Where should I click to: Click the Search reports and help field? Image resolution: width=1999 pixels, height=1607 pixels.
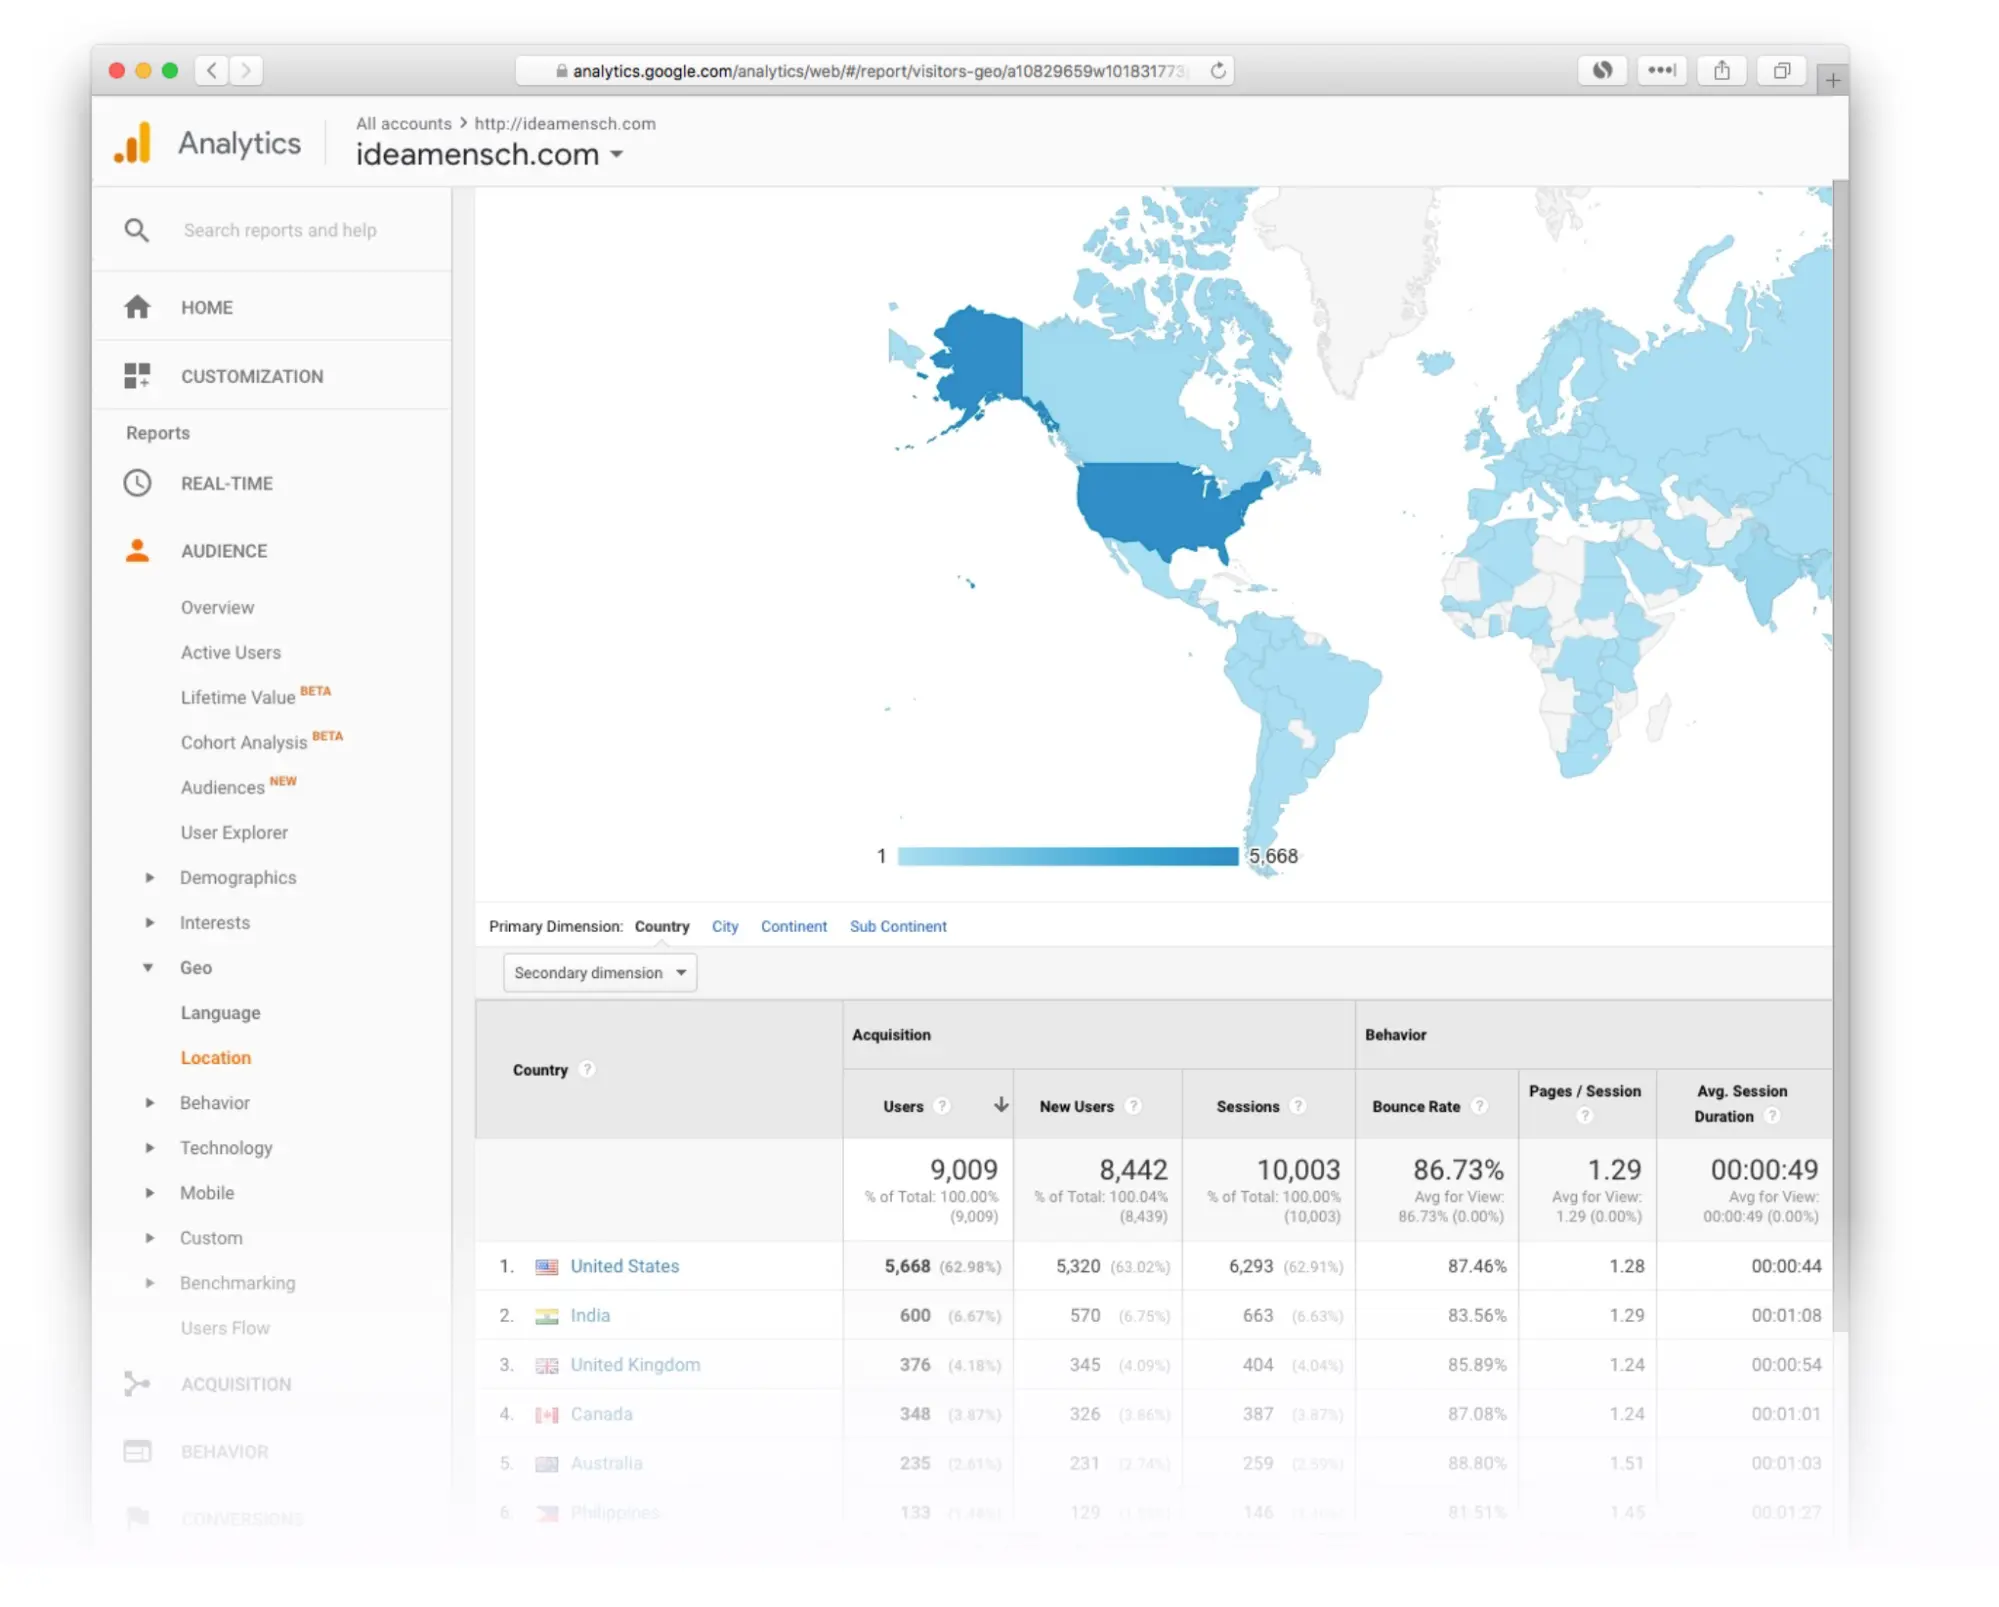(x=280, y=230)
